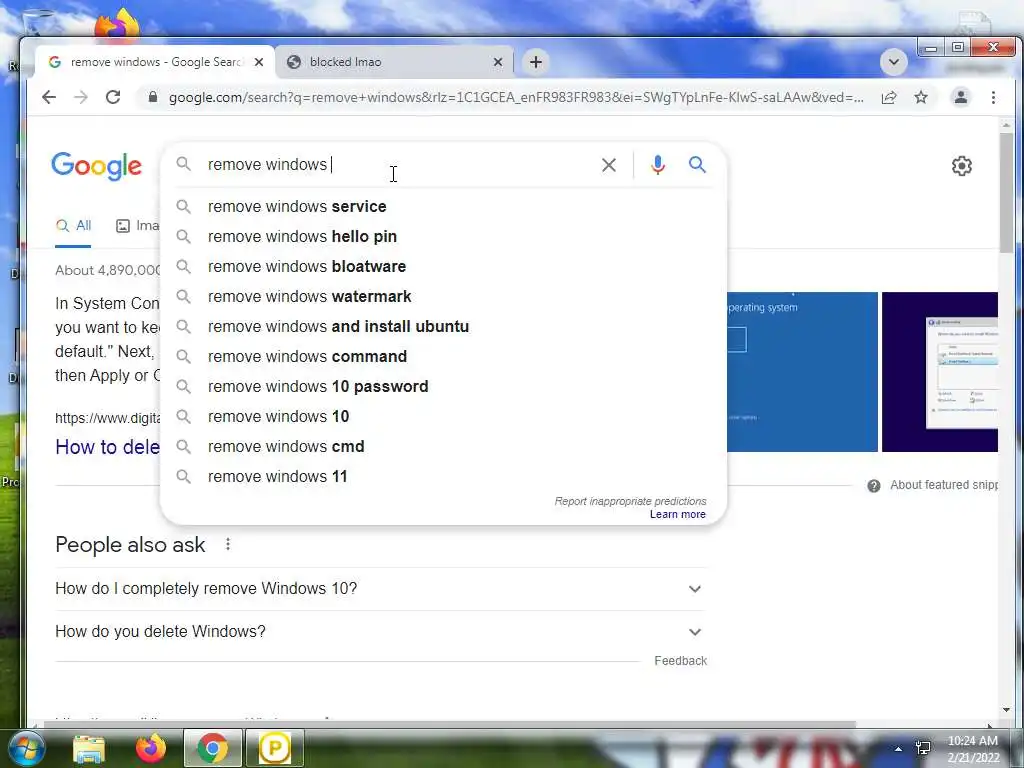The height and width of the screenshot is (768, 1024).
Task: Switch to the Images results tab
Action: point(137,226)
